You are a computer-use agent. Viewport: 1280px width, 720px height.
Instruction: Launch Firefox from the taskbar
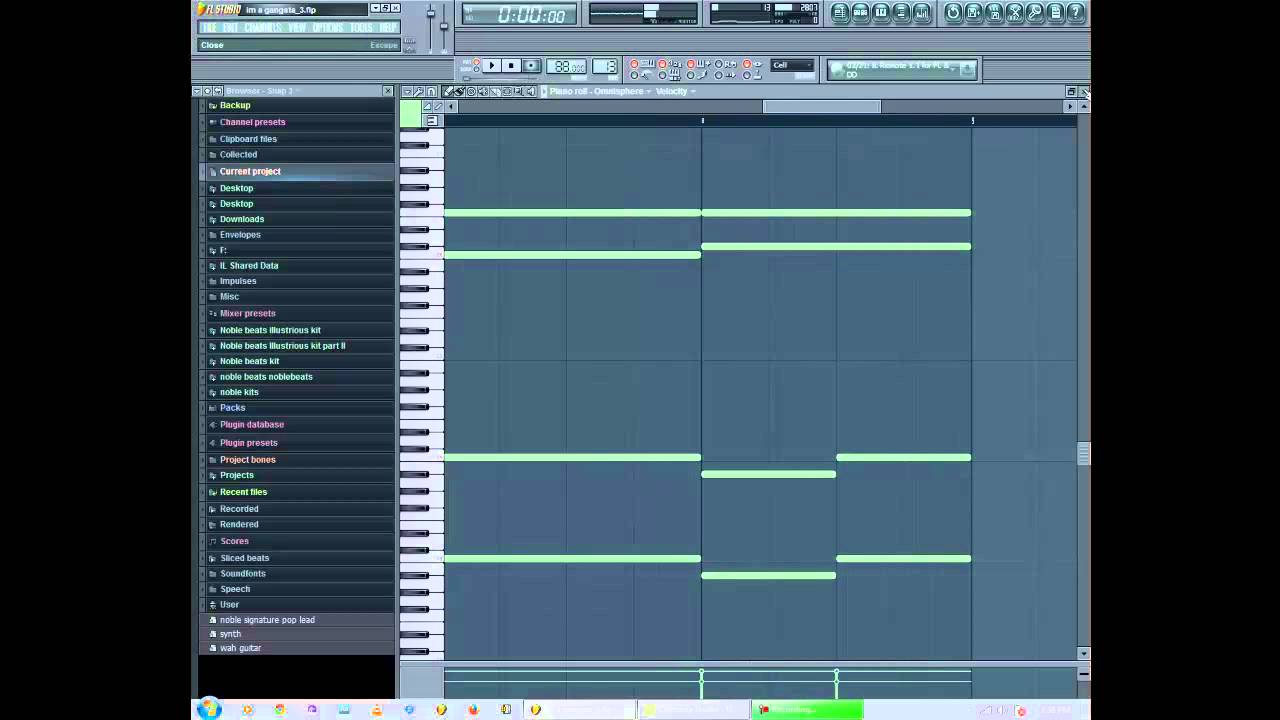[x=473, y=710]
